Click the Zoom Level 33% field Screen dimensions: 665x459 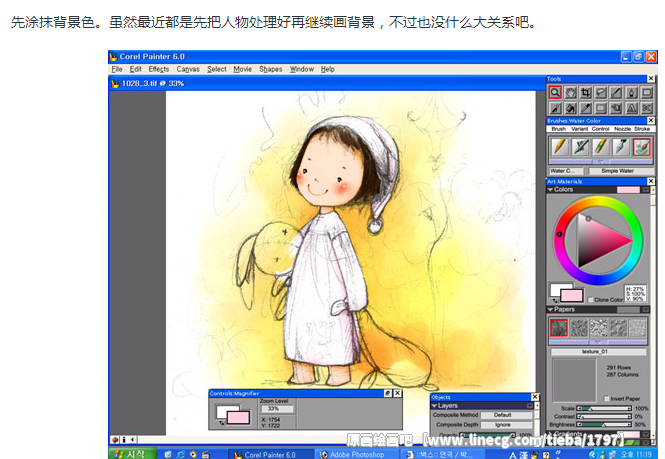pyautogui.click(x=277, y=409)
